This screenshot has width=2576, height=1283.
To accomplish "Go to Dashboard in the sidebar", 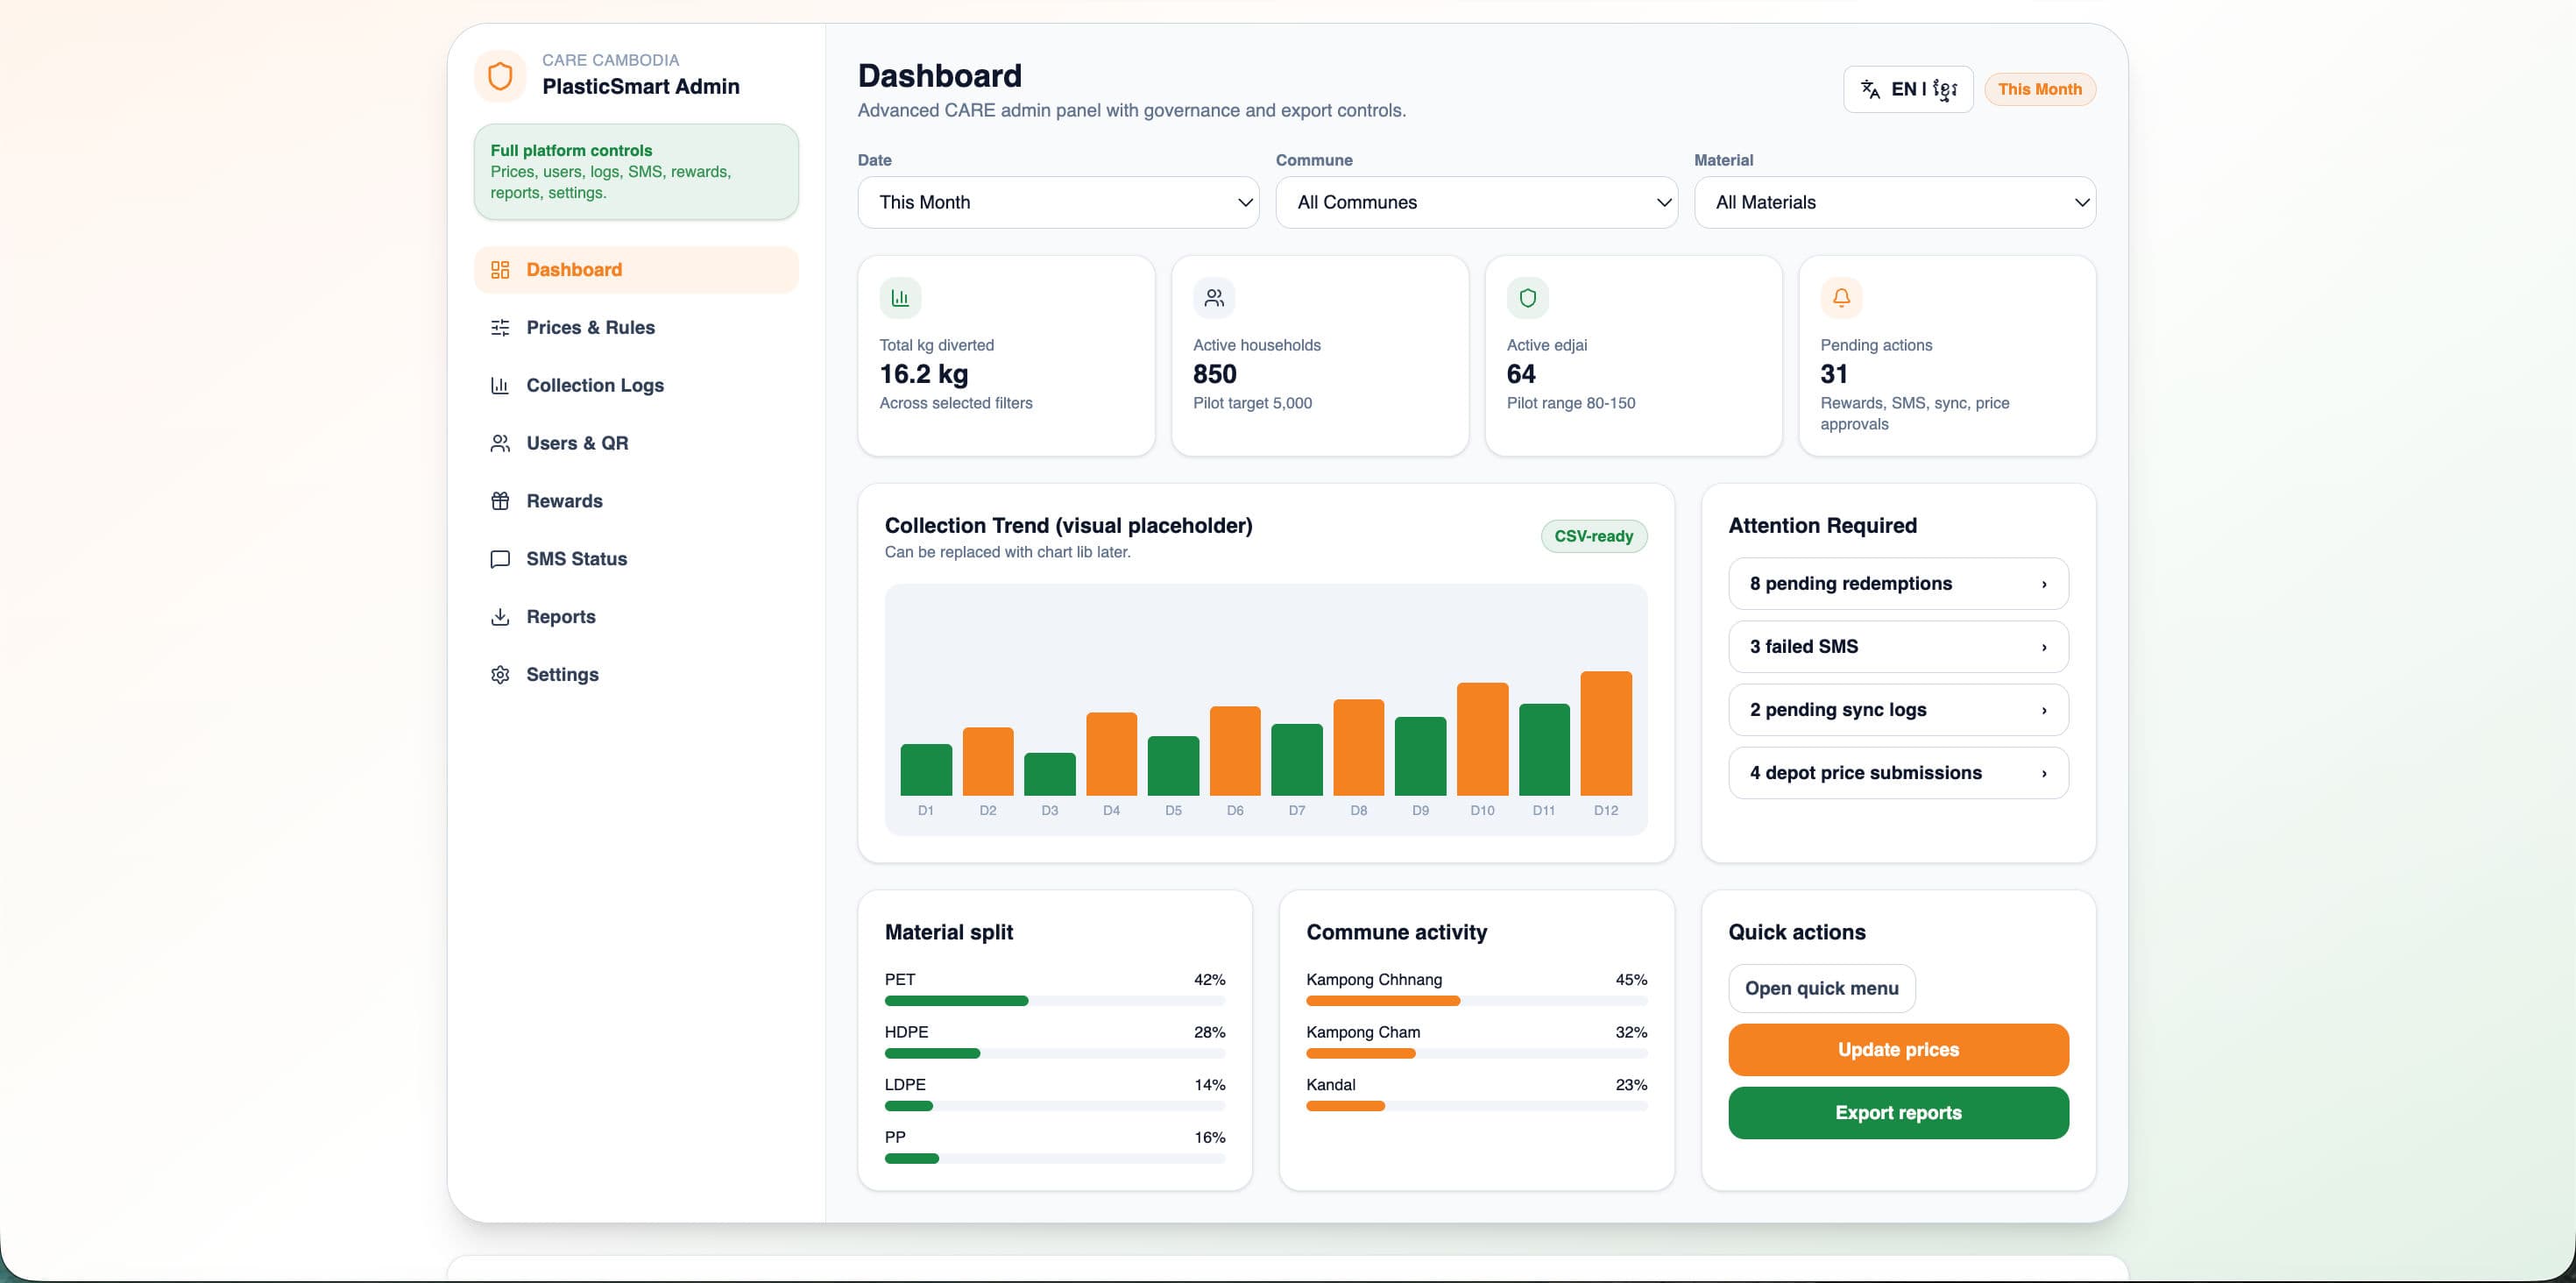I will (636, 270).
